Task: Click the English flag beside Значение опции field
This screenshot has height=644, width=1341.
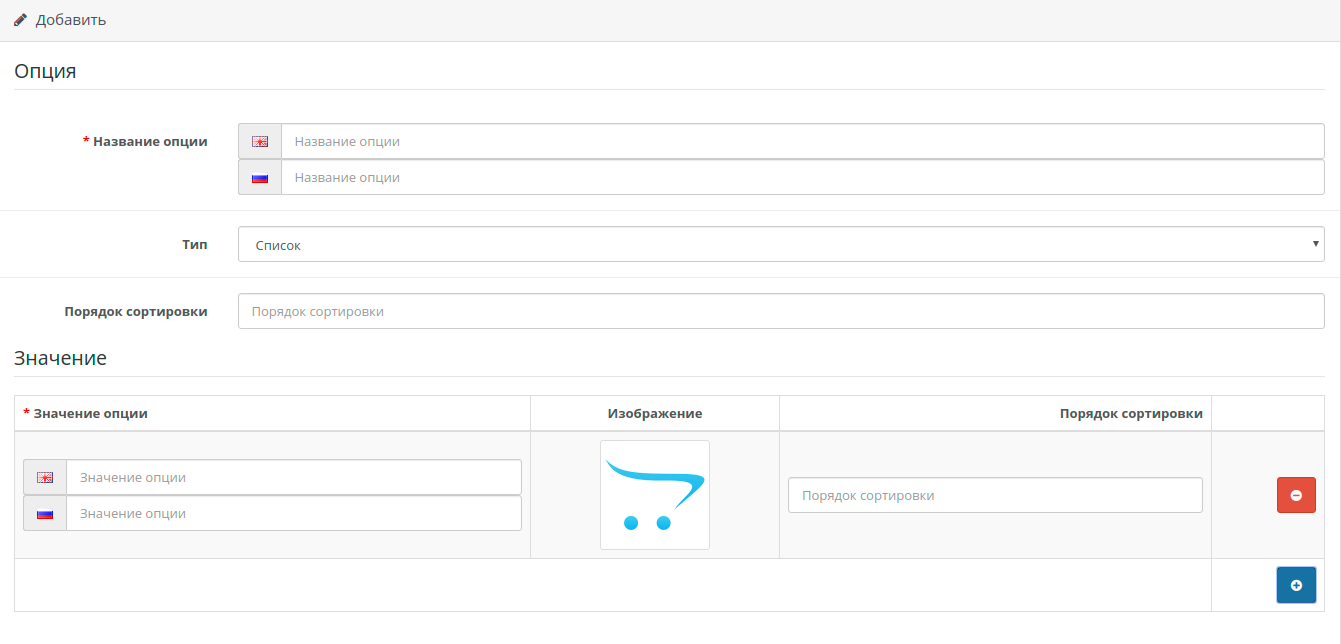Action: pos(45,478)
